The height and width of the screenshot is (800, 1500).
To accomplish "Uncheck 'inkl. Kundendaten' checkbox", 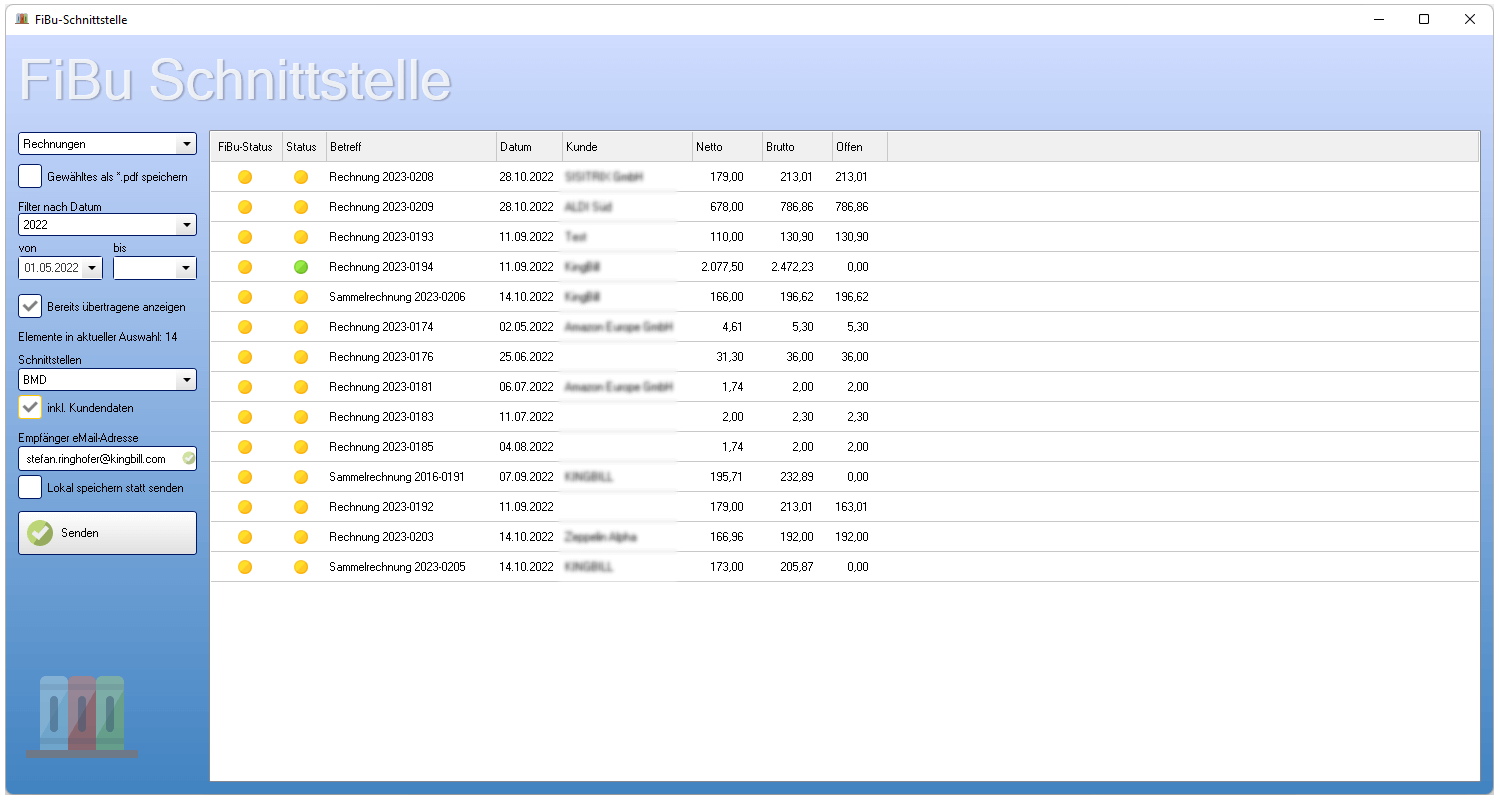I will [31, 407].
